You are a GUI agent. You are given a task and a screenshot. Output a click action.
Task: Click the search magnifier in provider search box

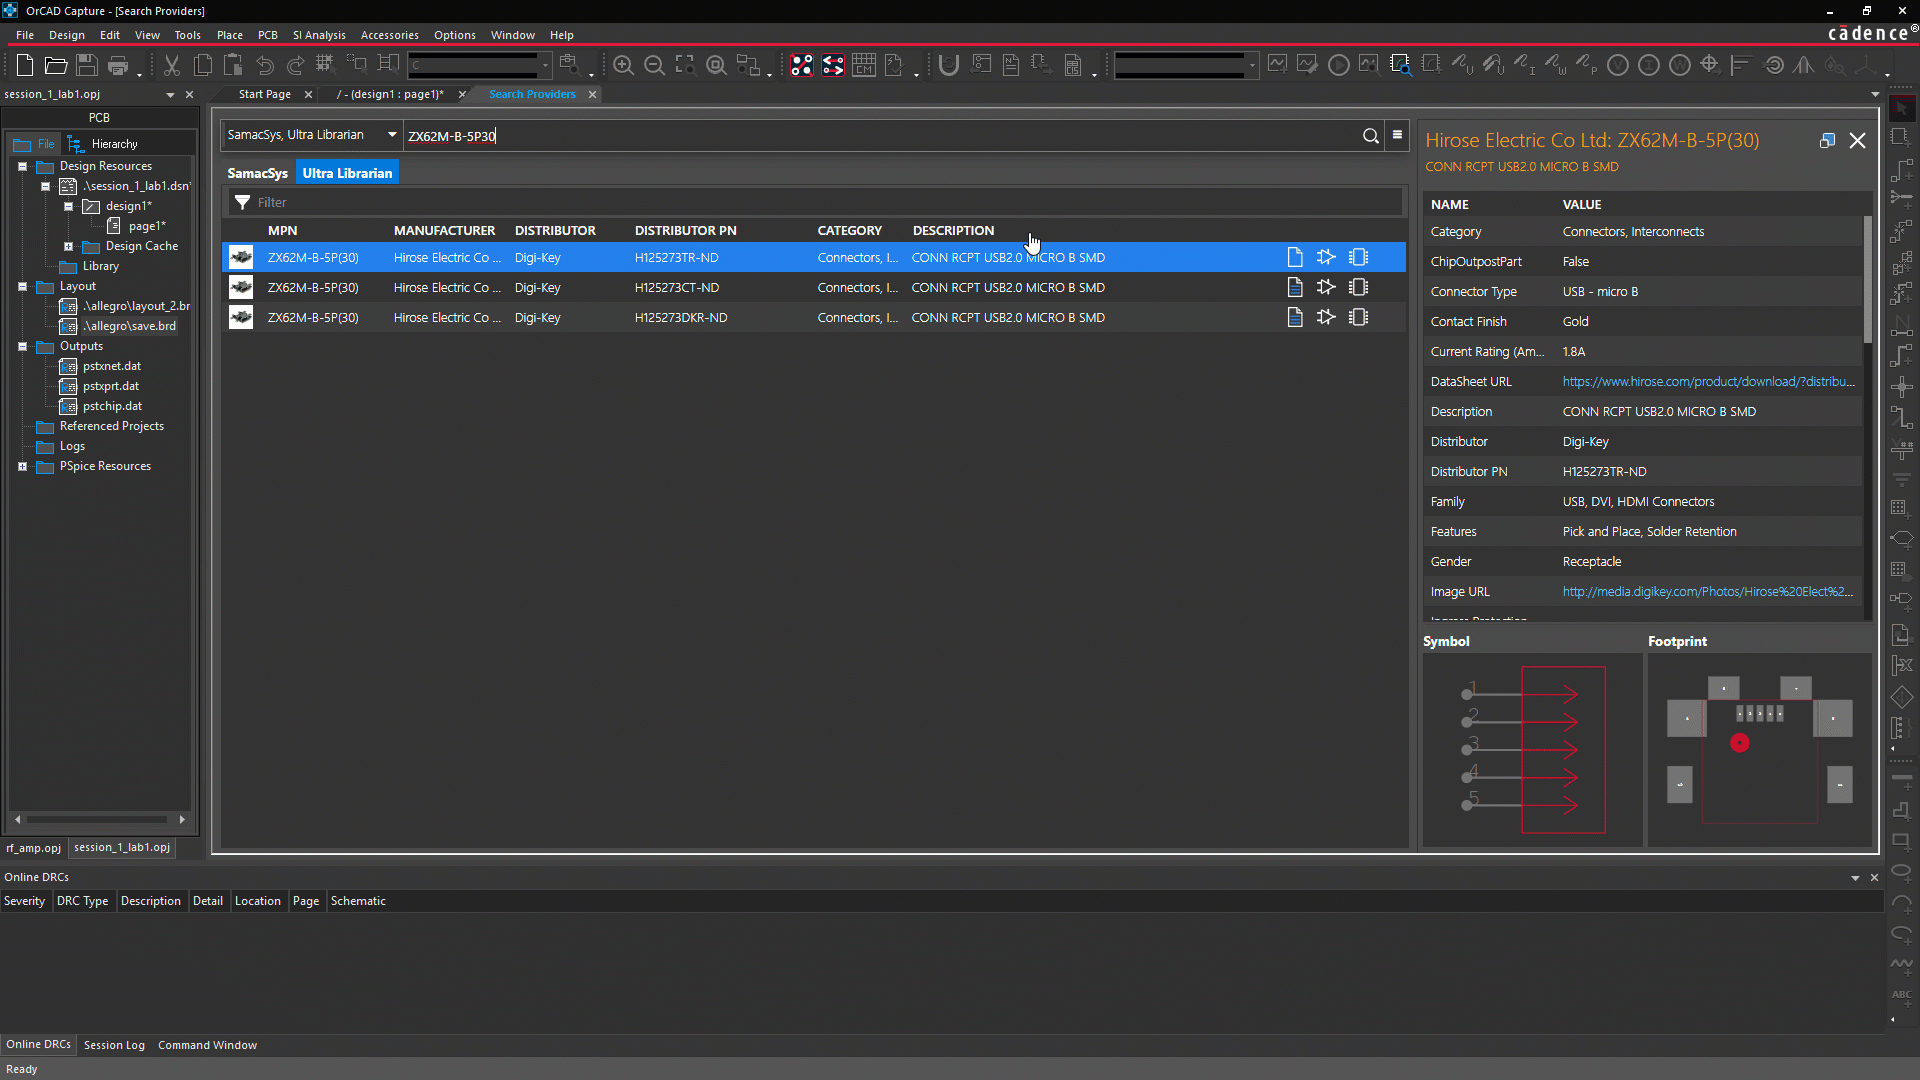(x=1370, y=136)
